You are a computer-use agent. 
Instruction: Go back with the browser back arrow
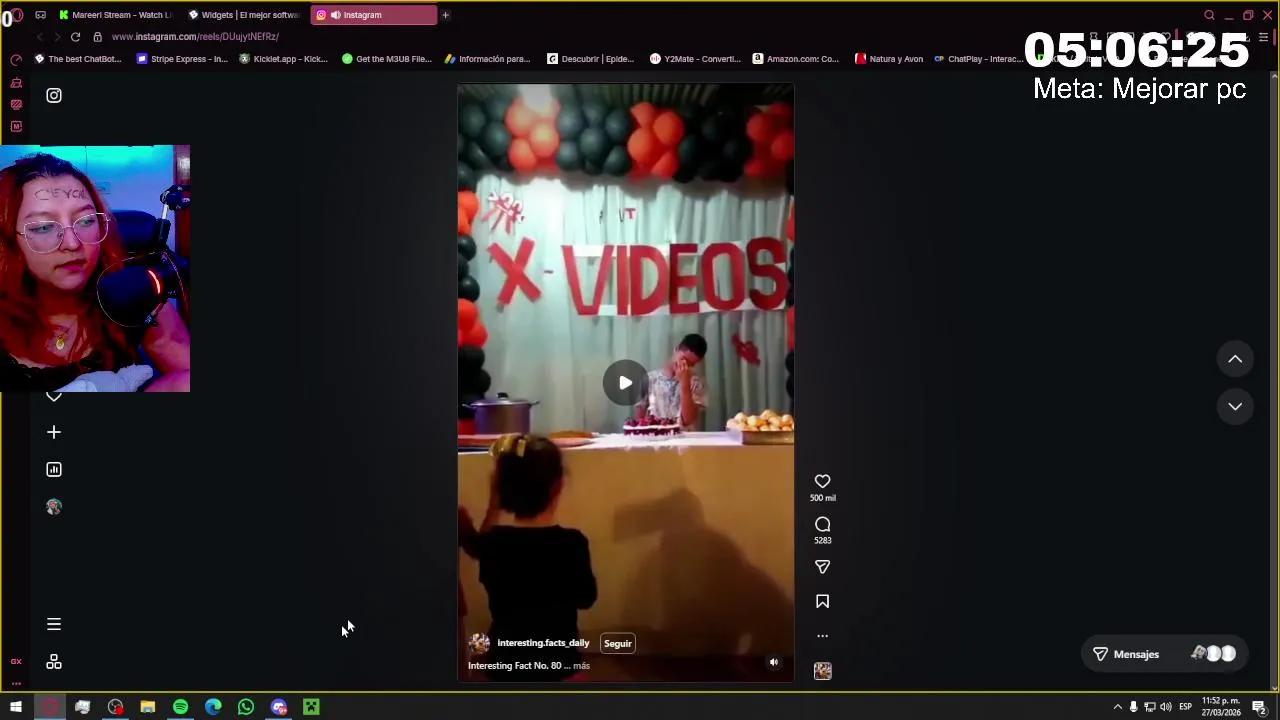39,37
